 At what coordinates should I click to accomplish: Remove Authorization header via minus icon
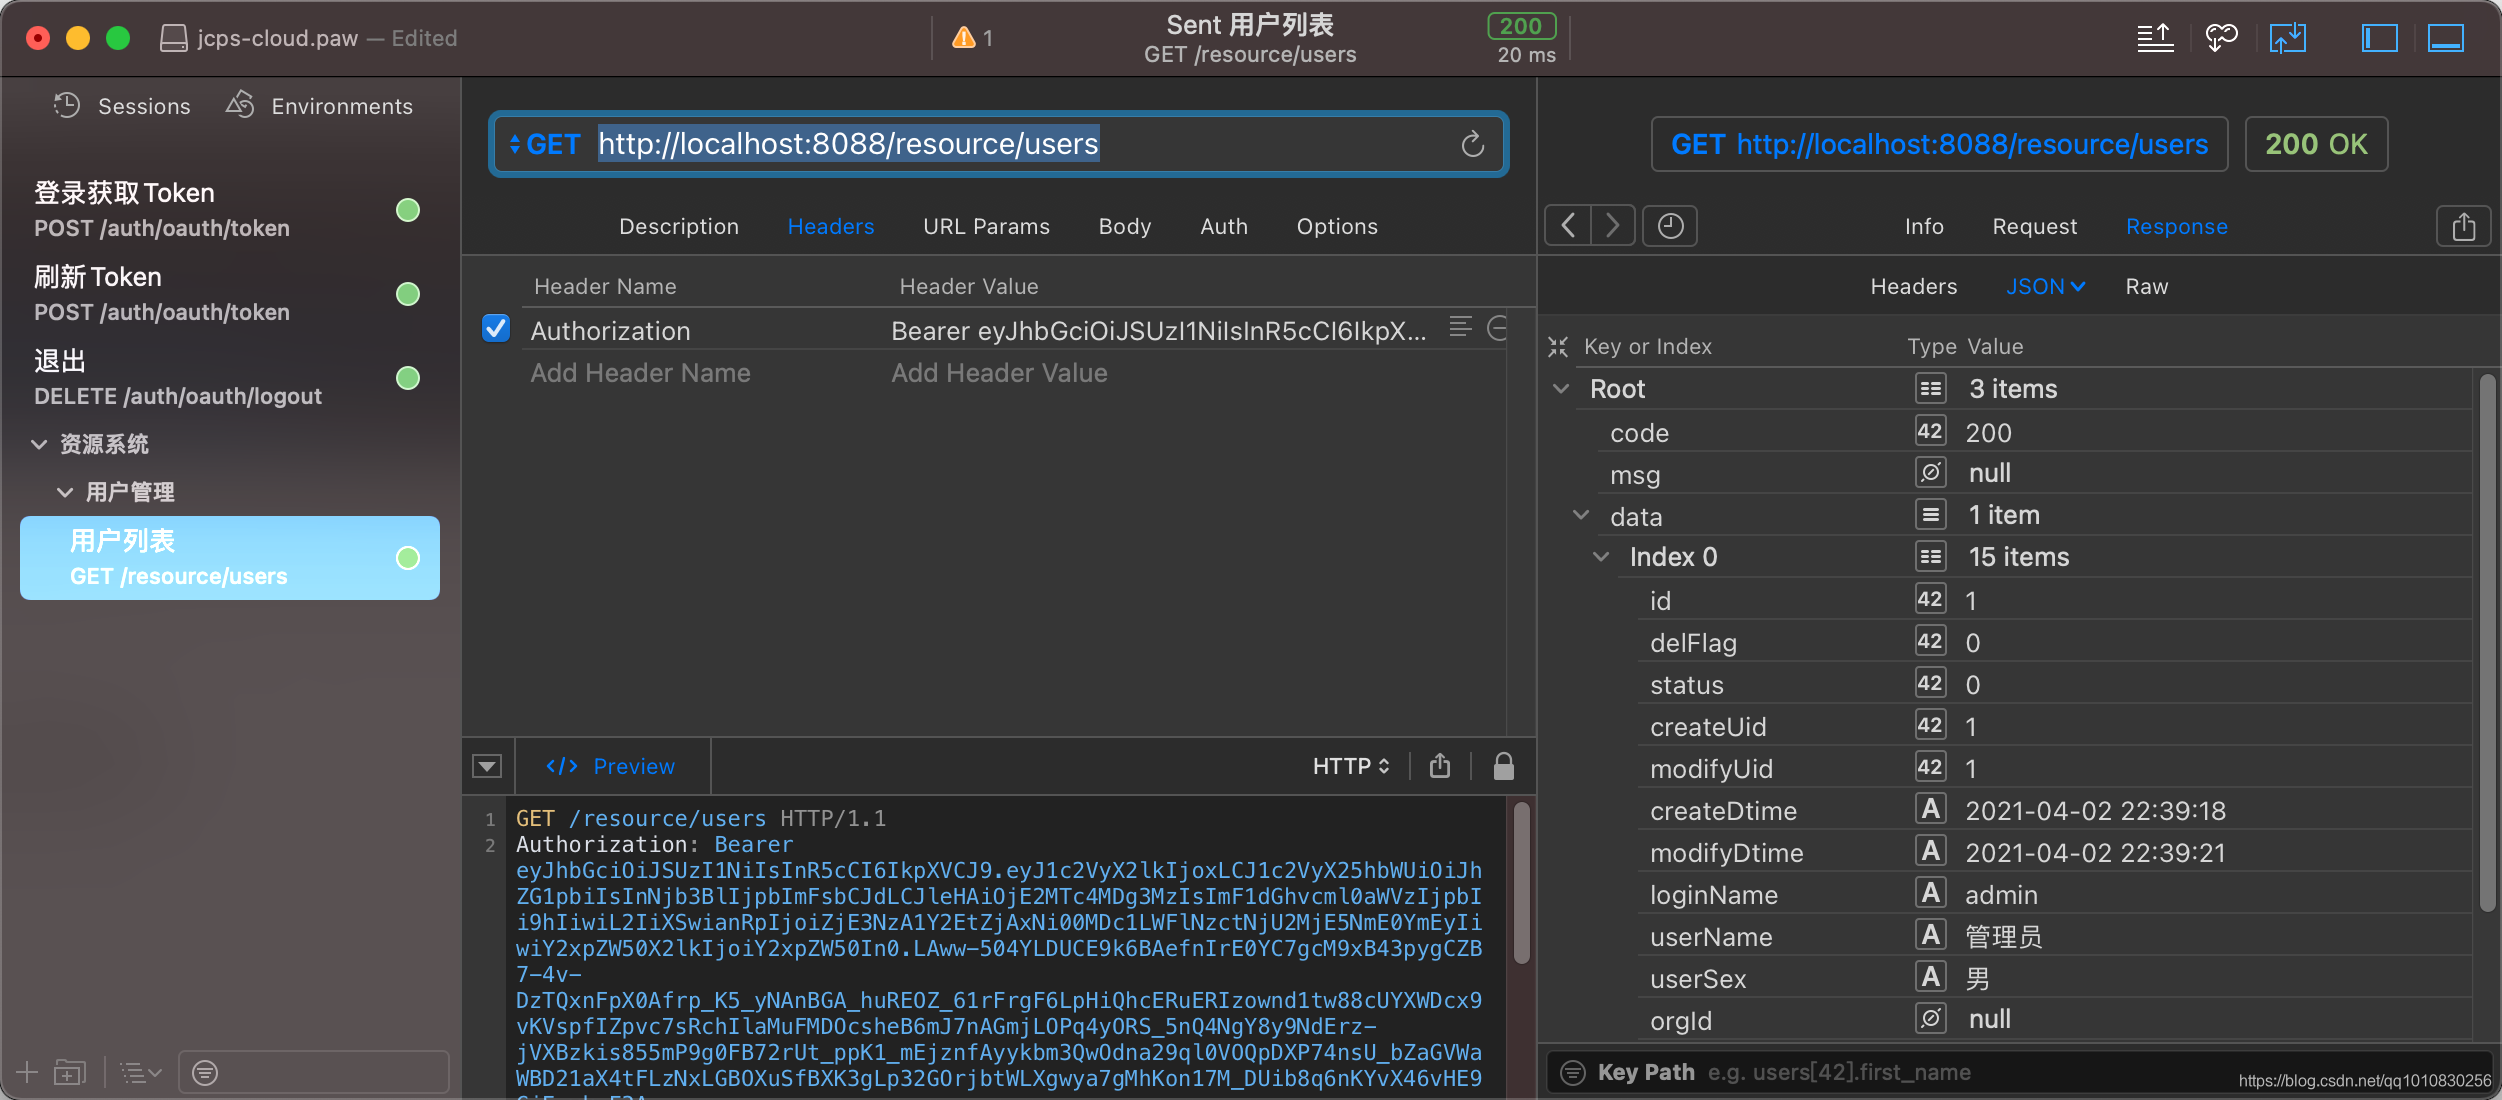point(1497,328)
